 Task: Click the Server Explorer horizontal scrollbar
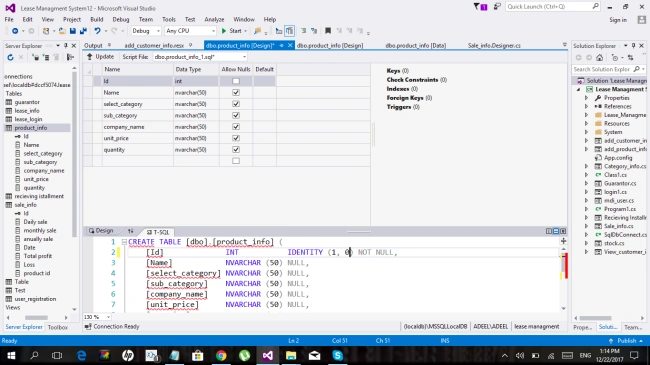pos(36,318)
